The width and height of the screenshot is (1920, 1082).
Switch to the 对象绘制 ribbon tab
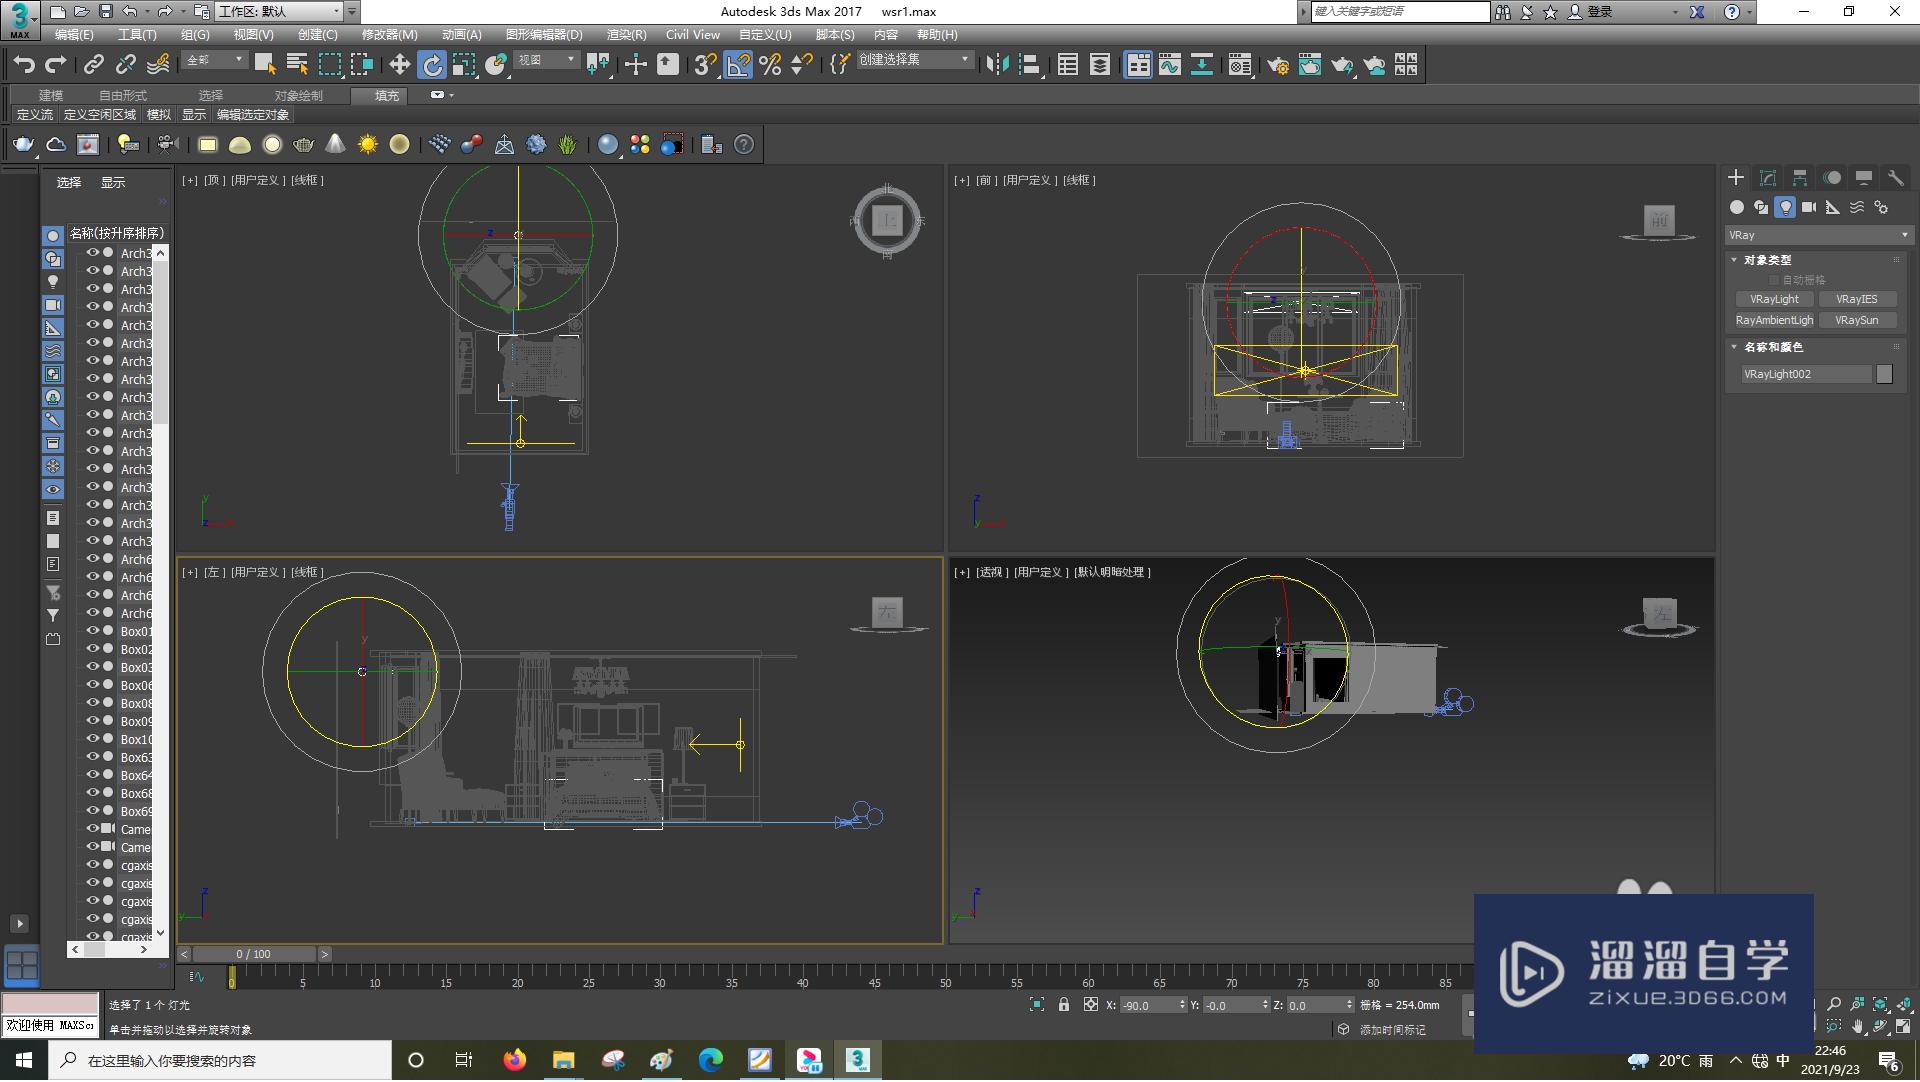point(299,96)
